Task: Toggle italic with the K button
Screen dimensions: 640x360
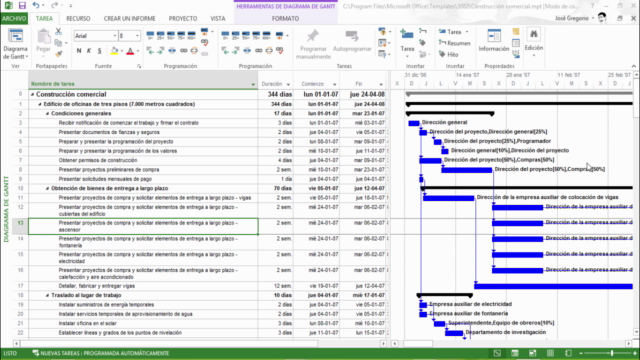Action: pyautogui.click(x=89, y=51)
